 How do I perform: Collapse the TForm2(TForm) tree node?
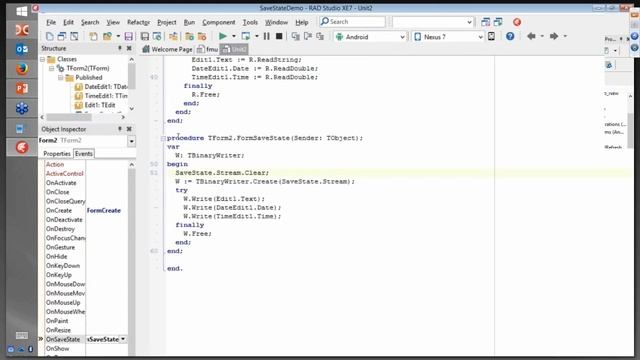(51, 68)
